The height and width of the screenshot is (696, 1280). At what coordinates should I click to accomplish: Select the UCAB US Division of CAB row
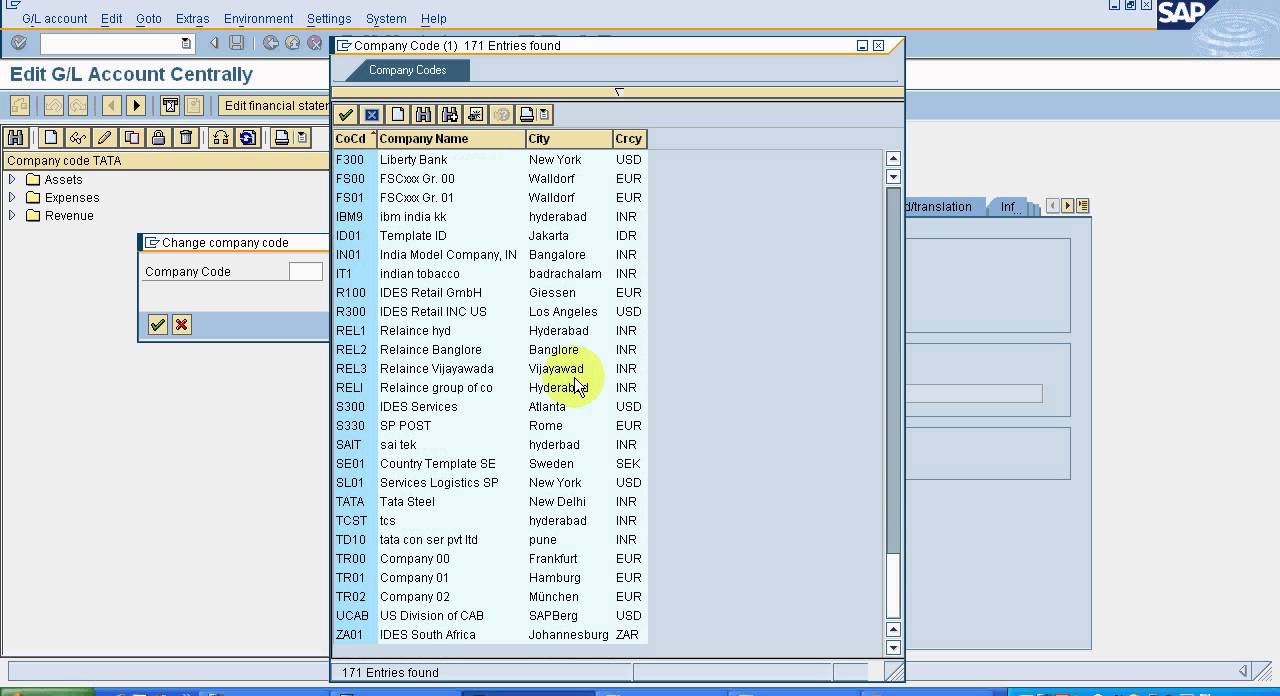[491, 616]
